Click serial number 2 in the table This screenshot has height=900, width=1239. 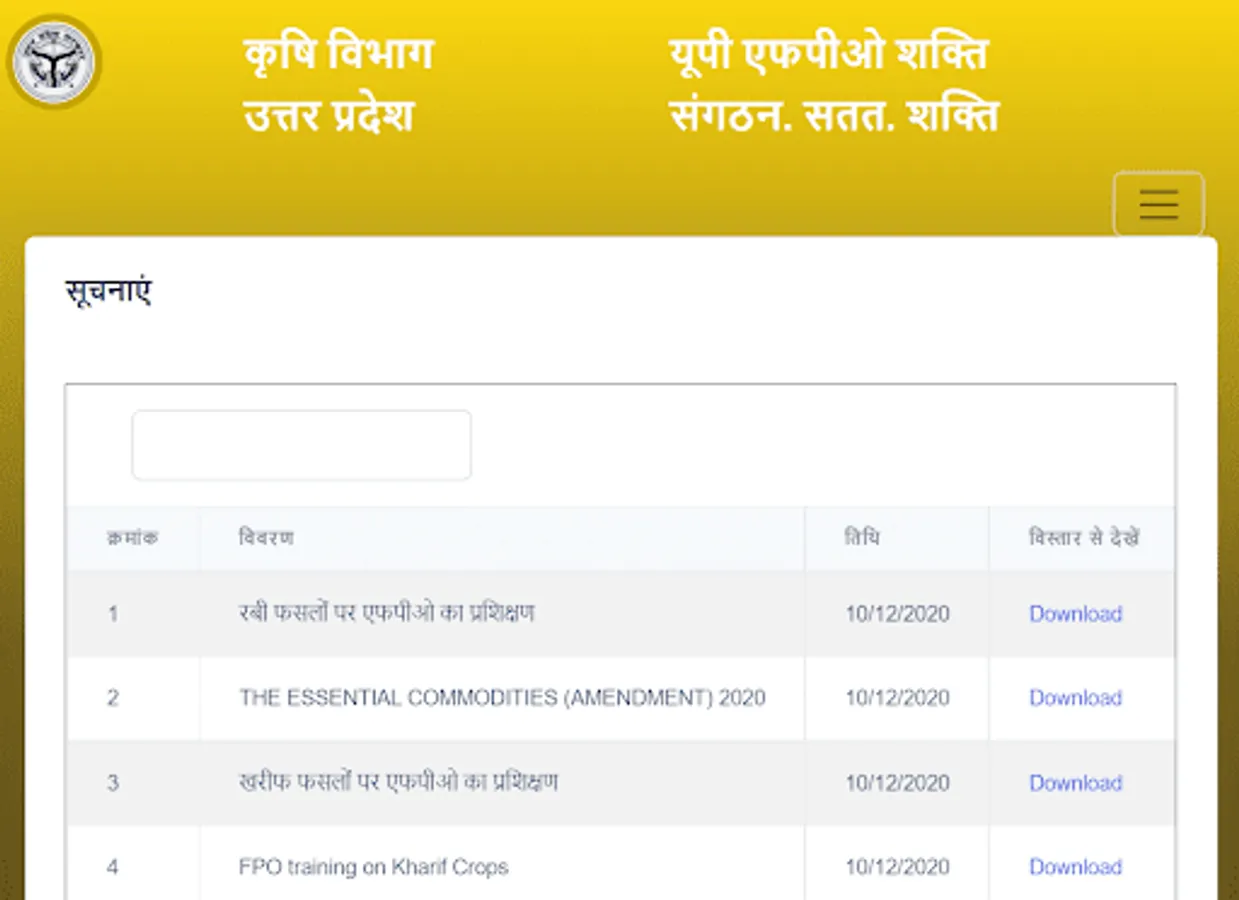coord(112,698)
